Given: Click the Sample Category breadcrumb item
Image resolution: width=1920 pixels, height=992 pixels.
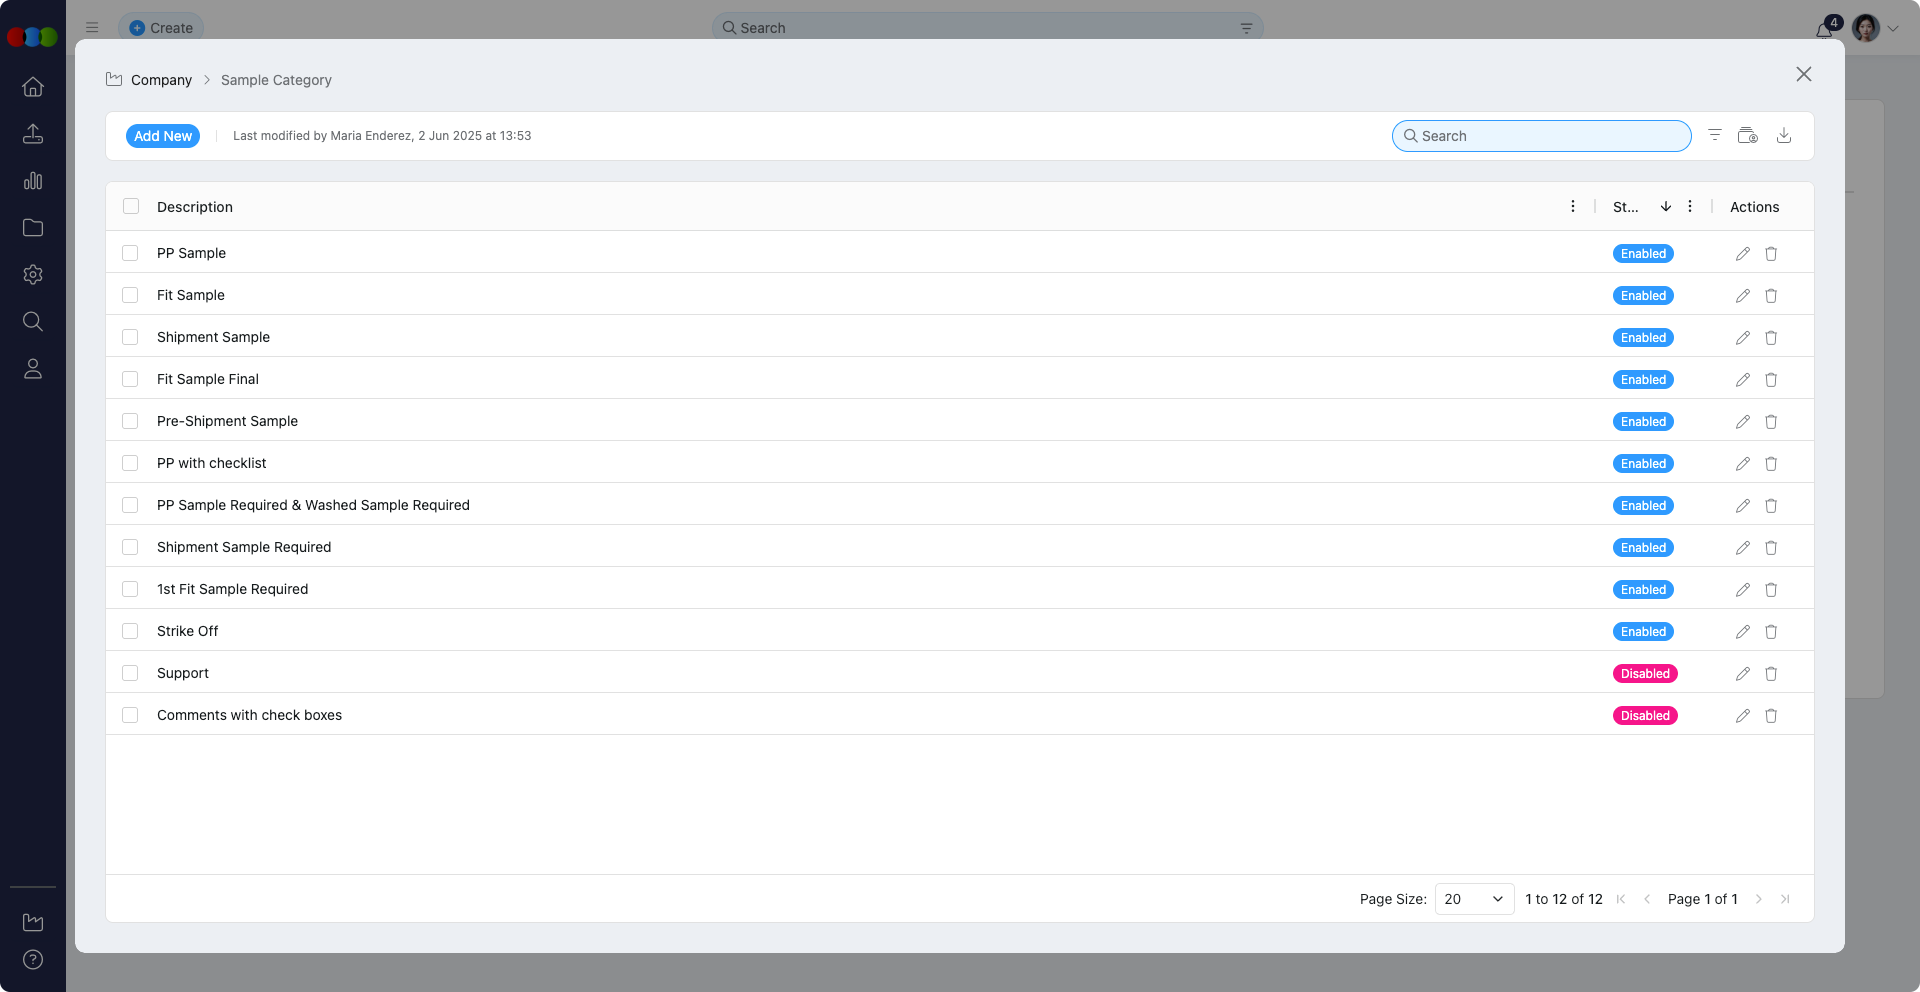Looking at the screenshot, I should (x=276, y=80).
